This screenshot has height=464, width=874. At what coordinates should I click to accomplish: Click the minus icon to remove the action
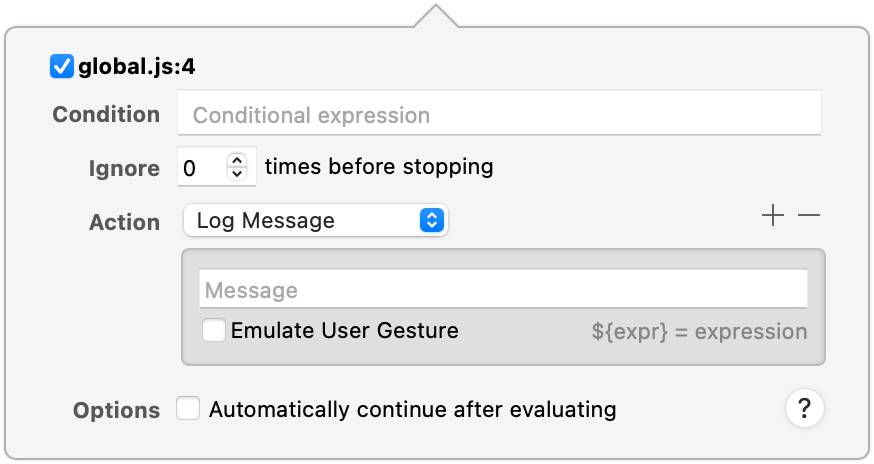click(x=809, y=216)
